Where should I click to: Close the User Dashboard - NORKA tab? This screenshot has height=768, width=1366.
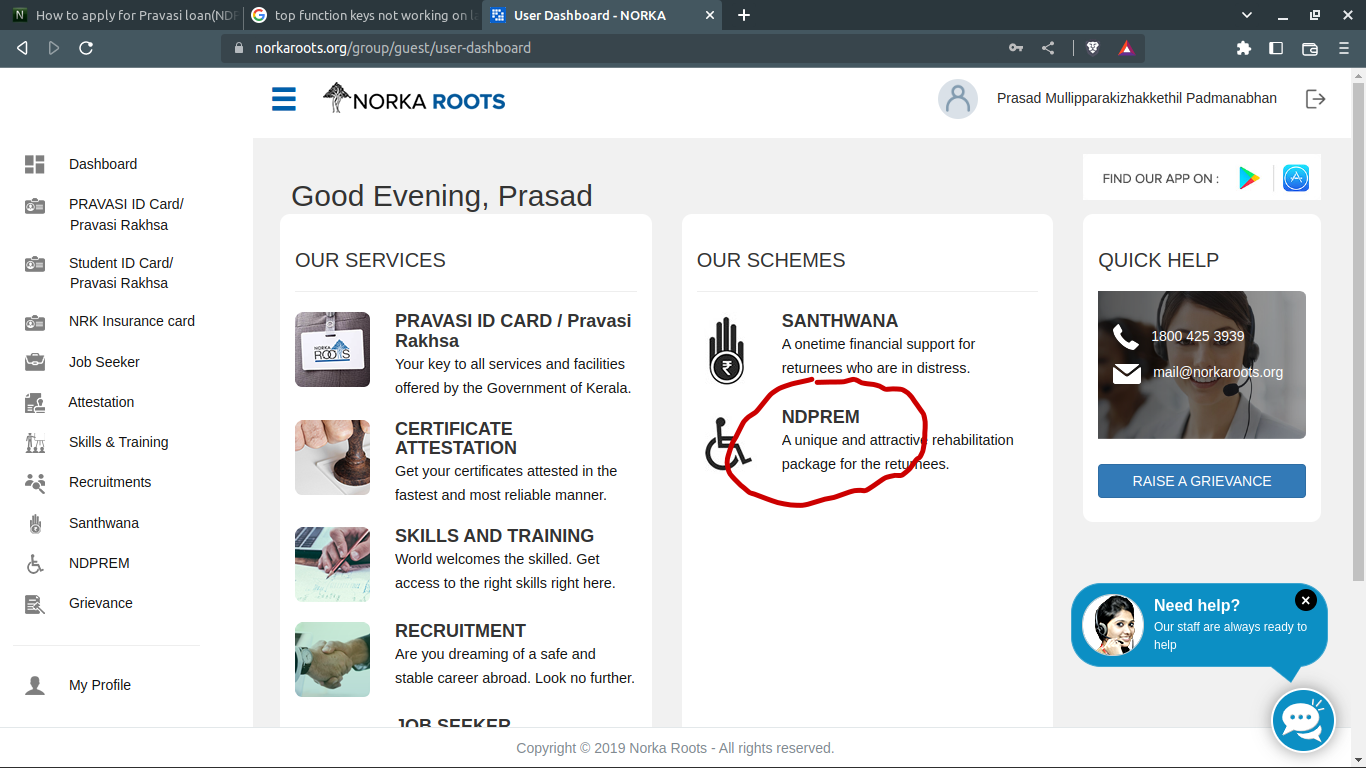tap(710, 15)
